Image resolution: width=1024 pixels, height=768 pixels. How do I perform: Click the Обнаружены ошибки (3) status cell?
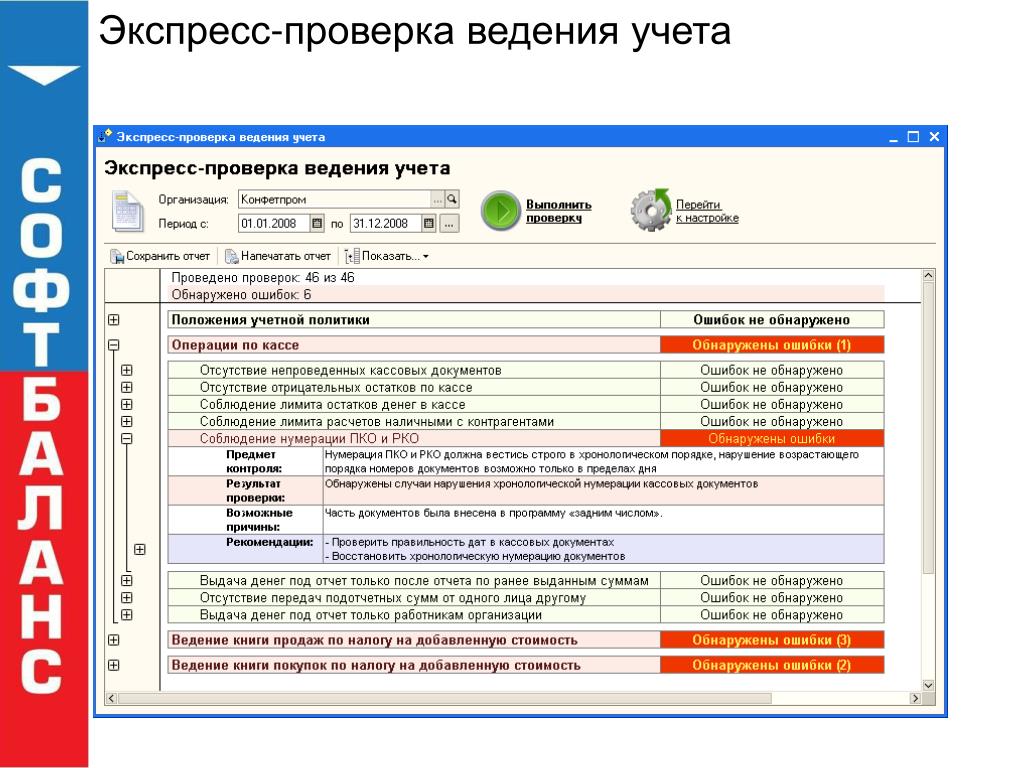point(772,640)
